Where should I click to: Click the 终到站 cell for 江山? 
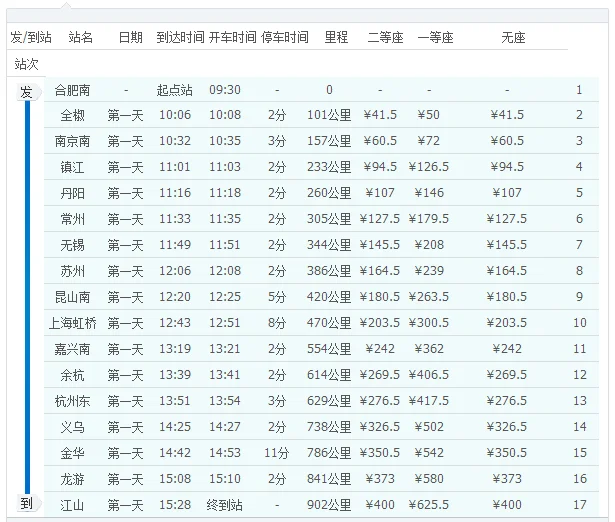[x=224, y=505]
